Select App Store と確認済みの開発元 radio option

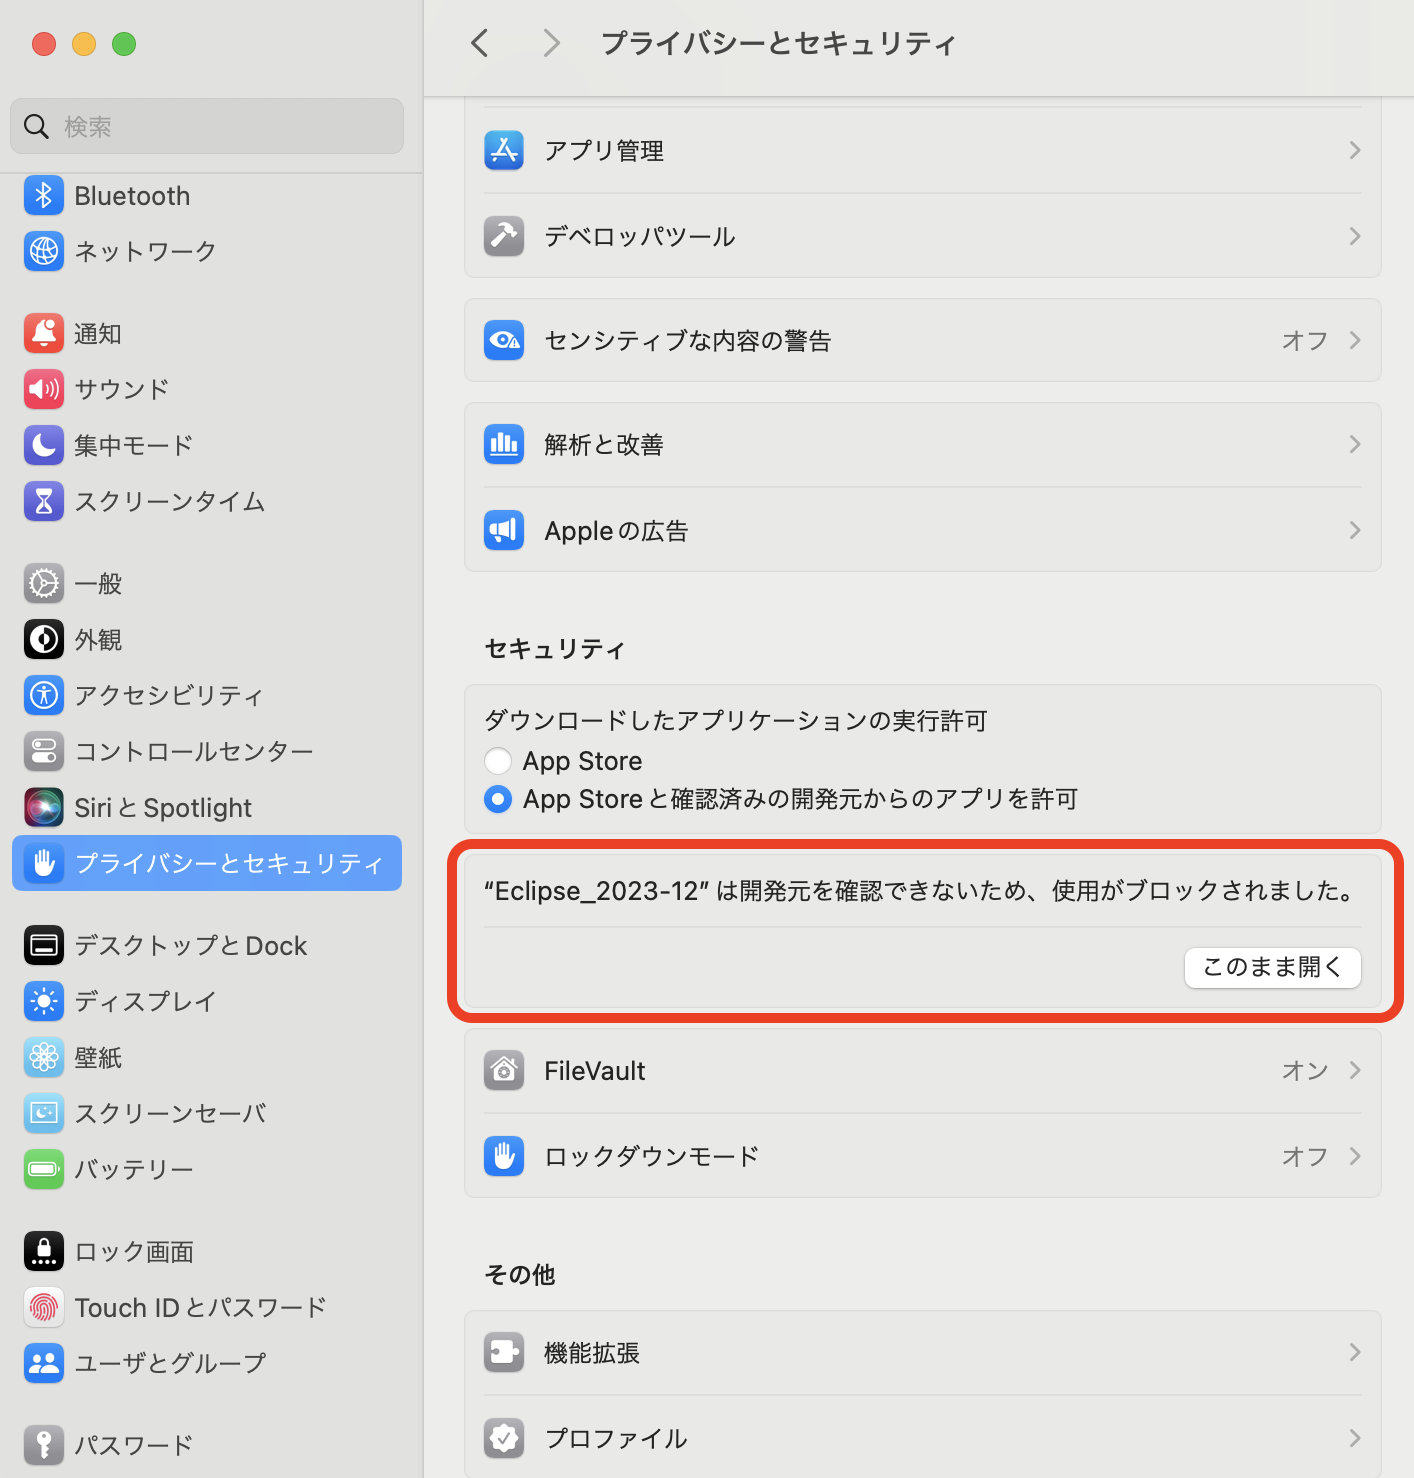[x=498, y=799]
